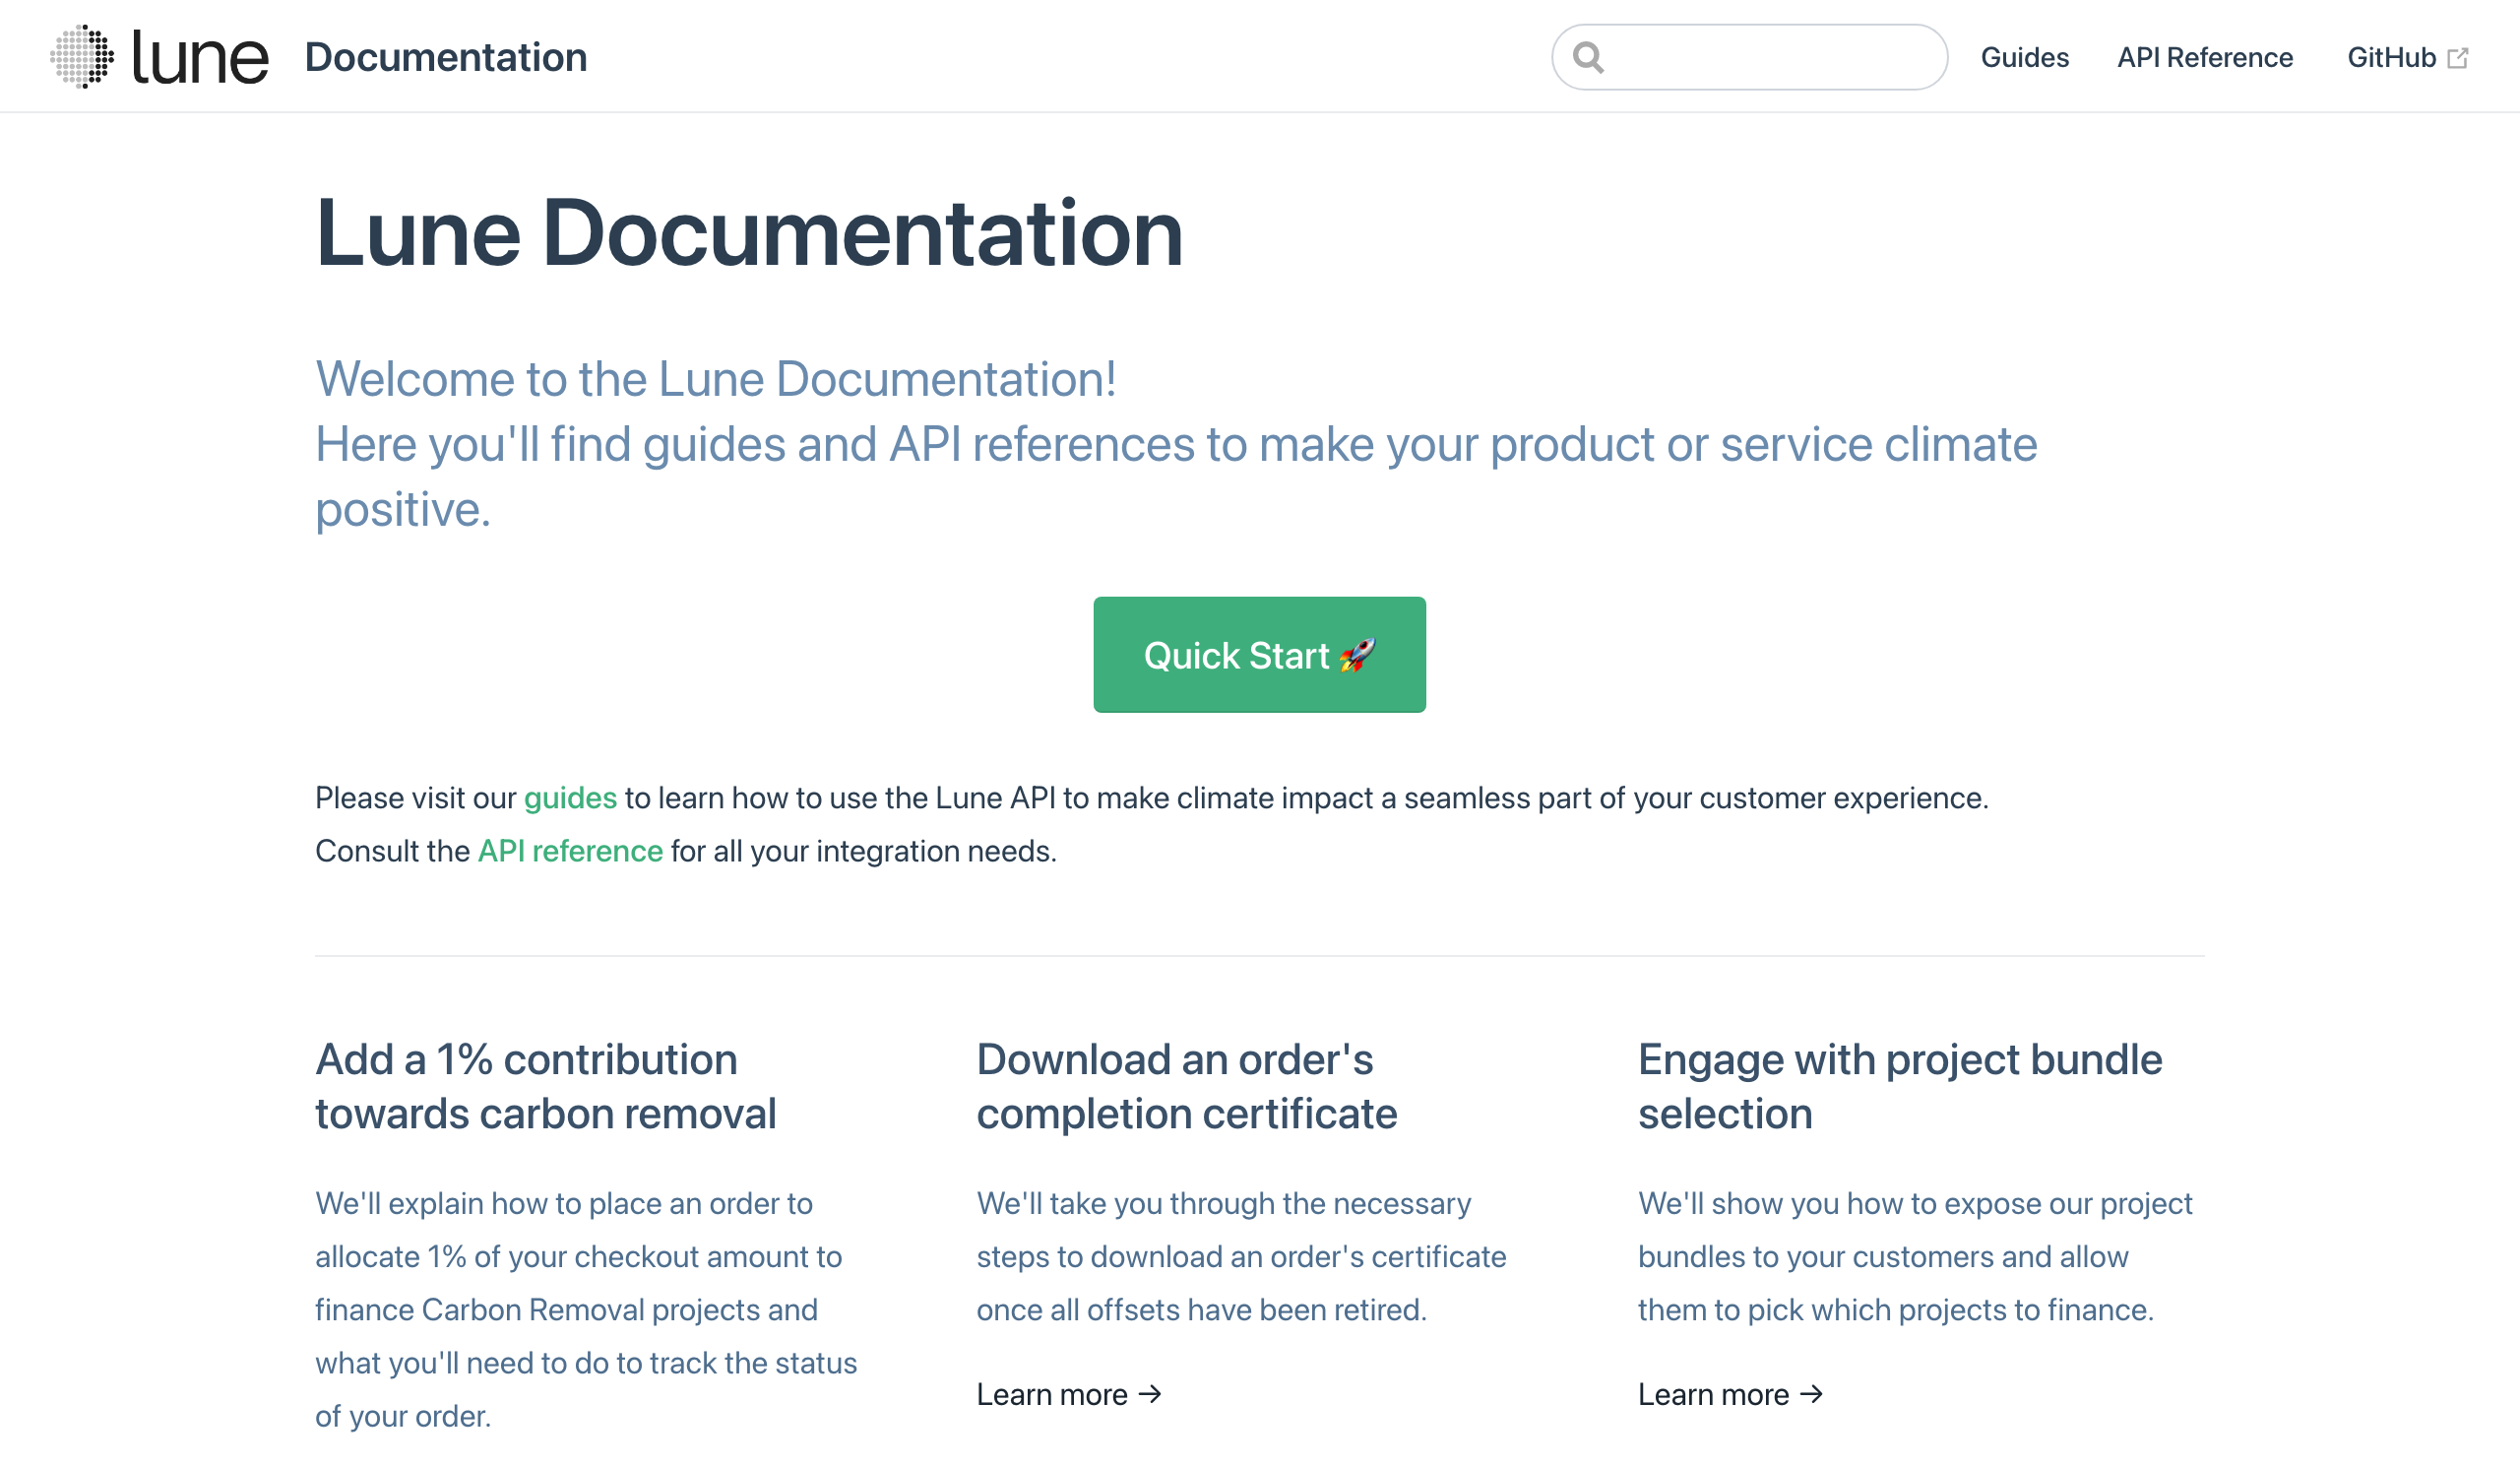Open the Guides nav item
Screen dimensions: 2520x1467
(2024, 57)
